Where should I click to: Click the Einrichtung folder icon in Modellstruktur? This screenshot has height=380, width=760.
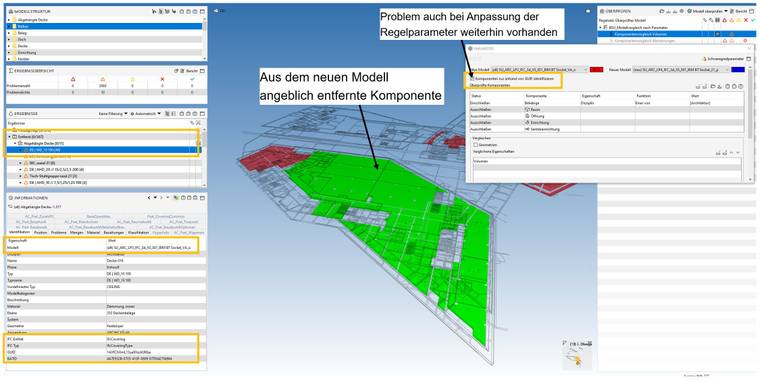tap(15, 52)
